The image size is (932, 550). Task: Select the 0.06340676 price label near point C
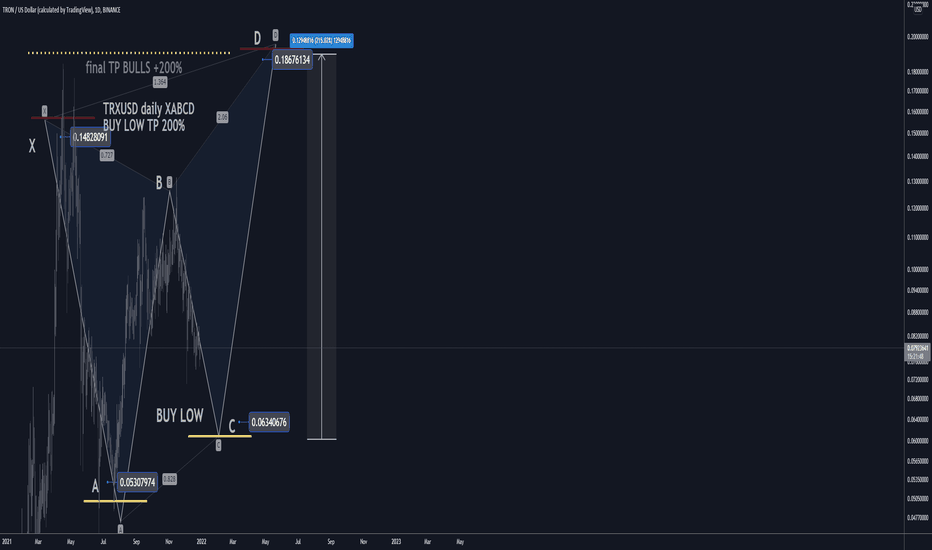269,422
